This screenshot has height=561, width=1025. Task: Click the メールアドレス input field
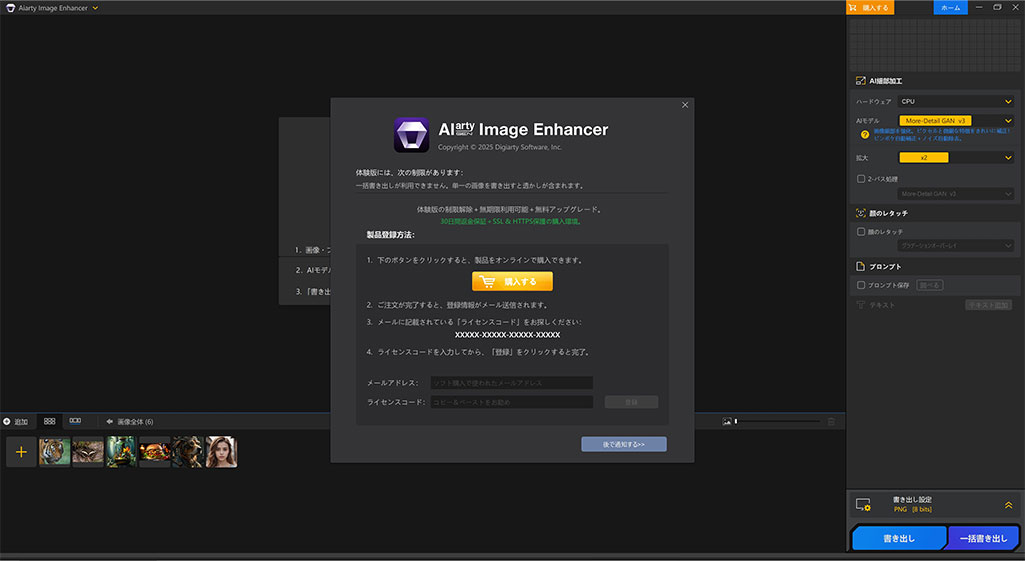pyautogui.click(x=511, y=382)
